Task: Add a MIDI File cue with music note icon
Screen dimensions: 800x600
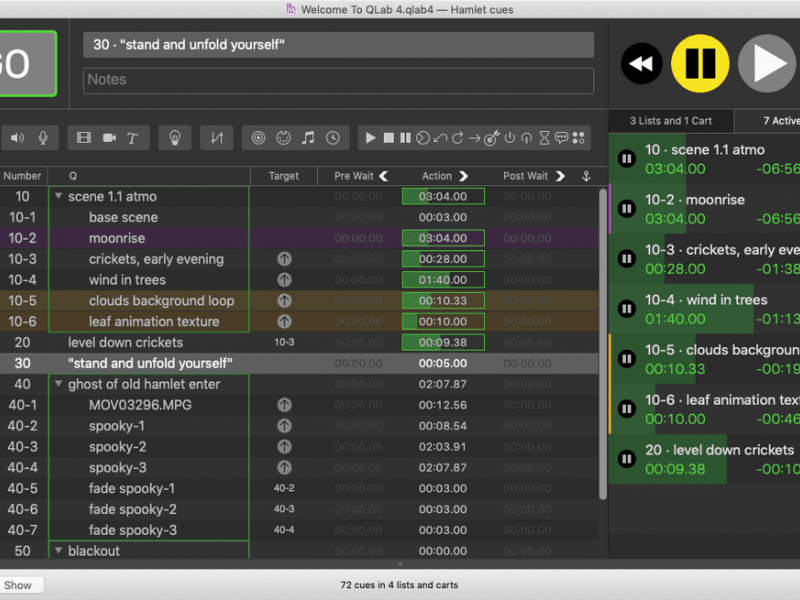Action: tap(308, 138)
